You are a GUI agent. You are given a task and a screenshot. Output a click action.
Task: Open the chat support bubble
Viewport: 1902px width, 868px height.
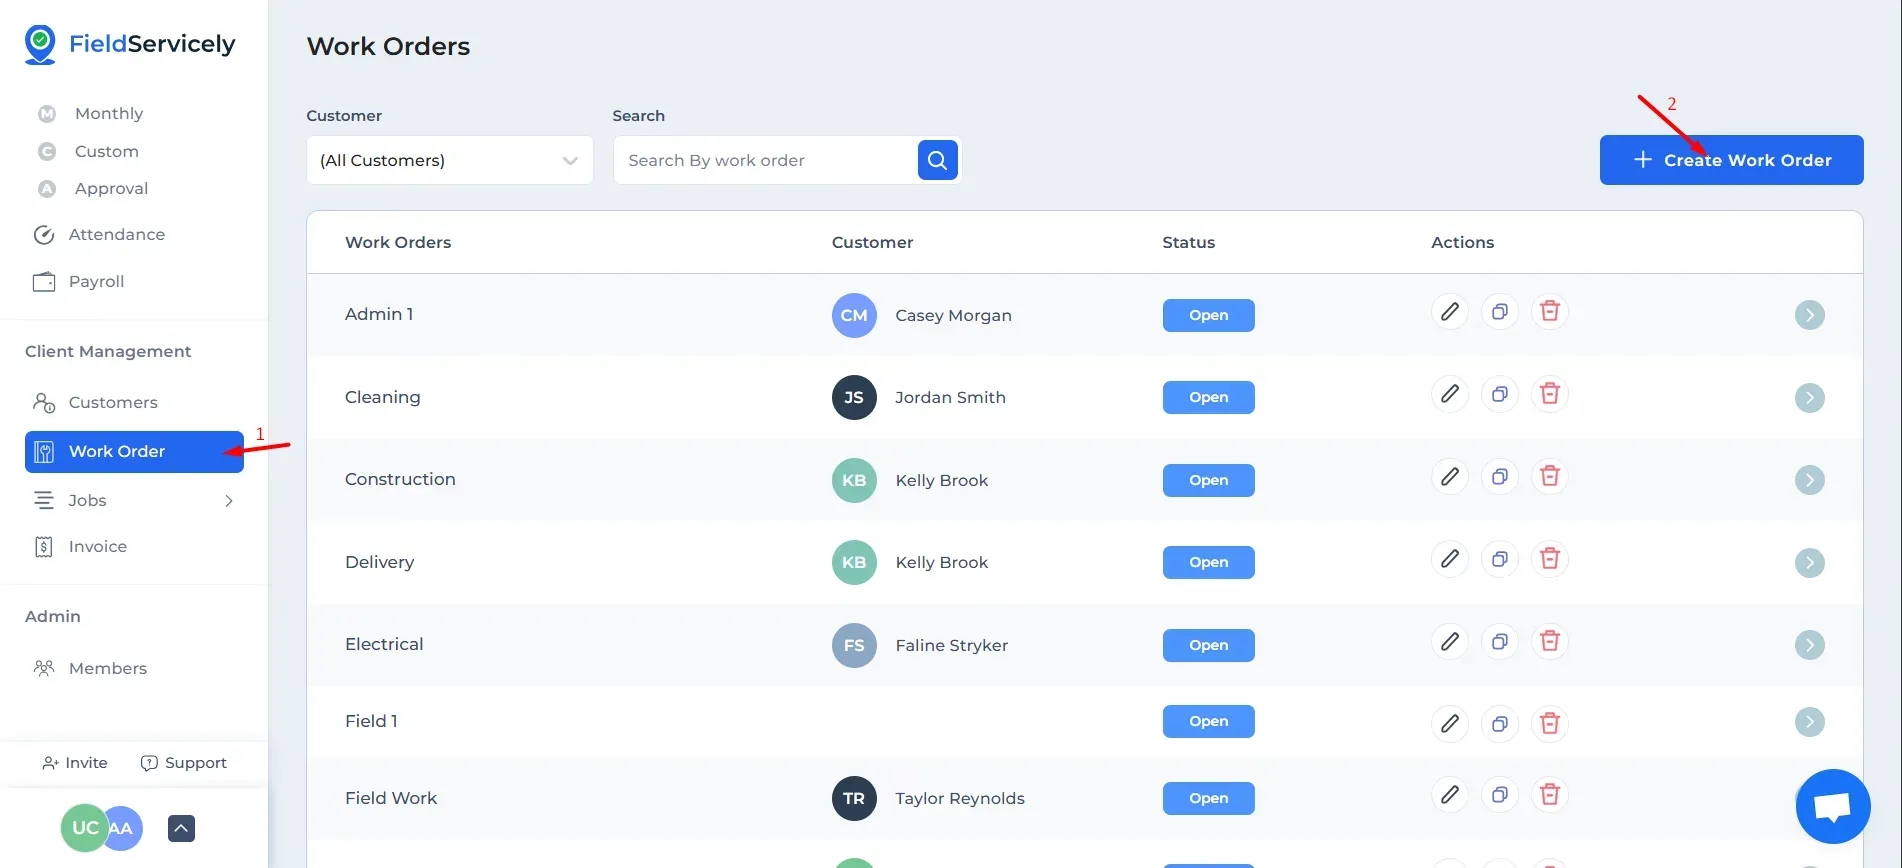click(1832, 806)
